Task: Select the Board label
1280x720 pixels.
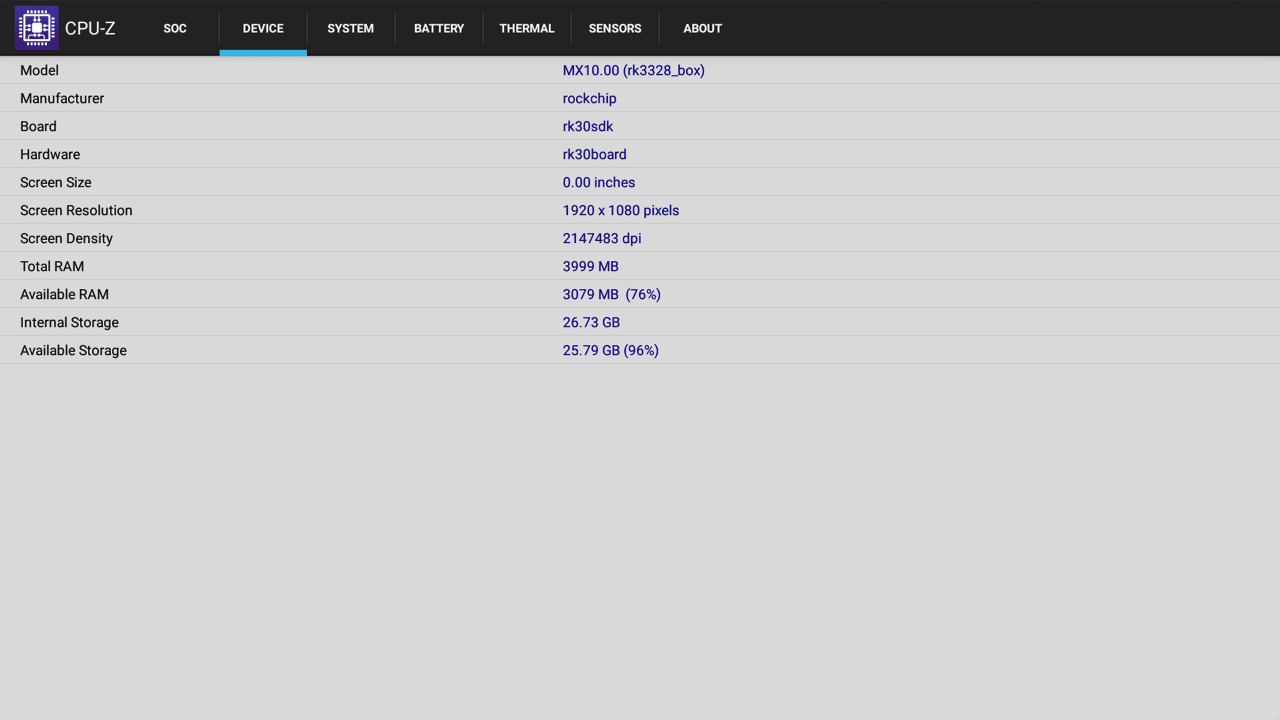Action: point(38,126)
